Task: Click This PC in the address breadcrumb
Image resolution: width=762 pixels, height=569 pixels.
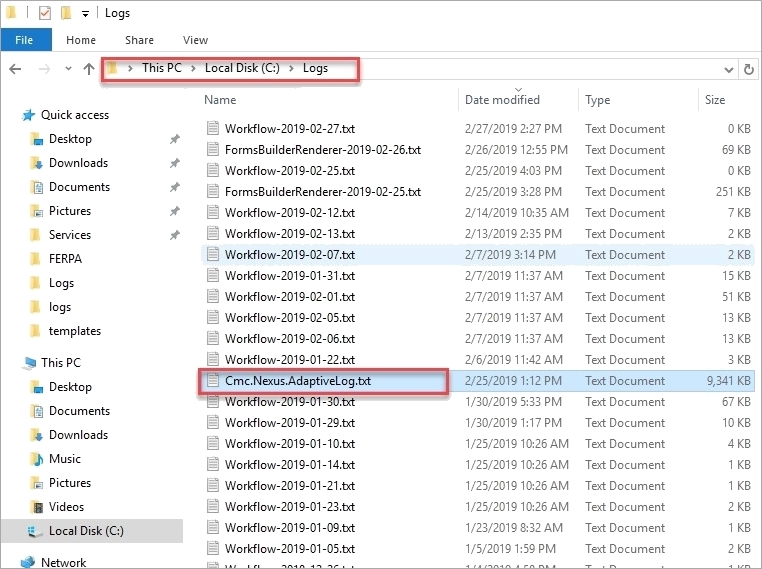Action: [x=161, y=68]
